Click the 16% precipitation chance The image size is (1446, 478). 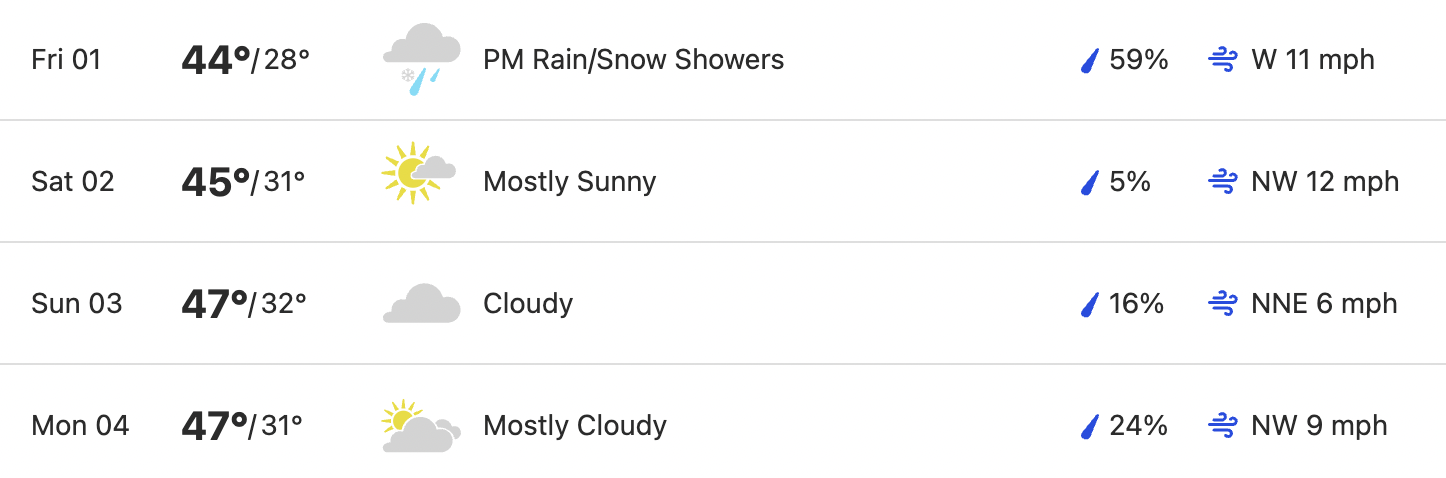[1137, 303]
